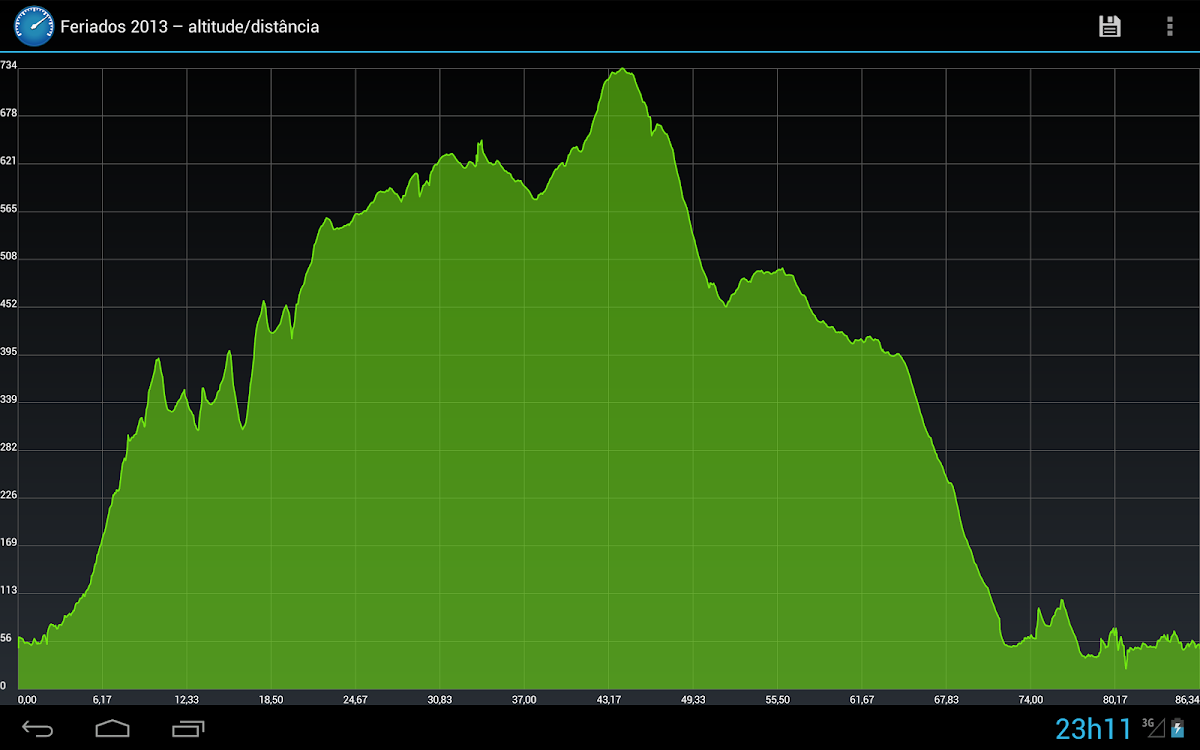1200x750 pixels.
Task: Tap the speedometer app icon
Action: click(34, 27)
